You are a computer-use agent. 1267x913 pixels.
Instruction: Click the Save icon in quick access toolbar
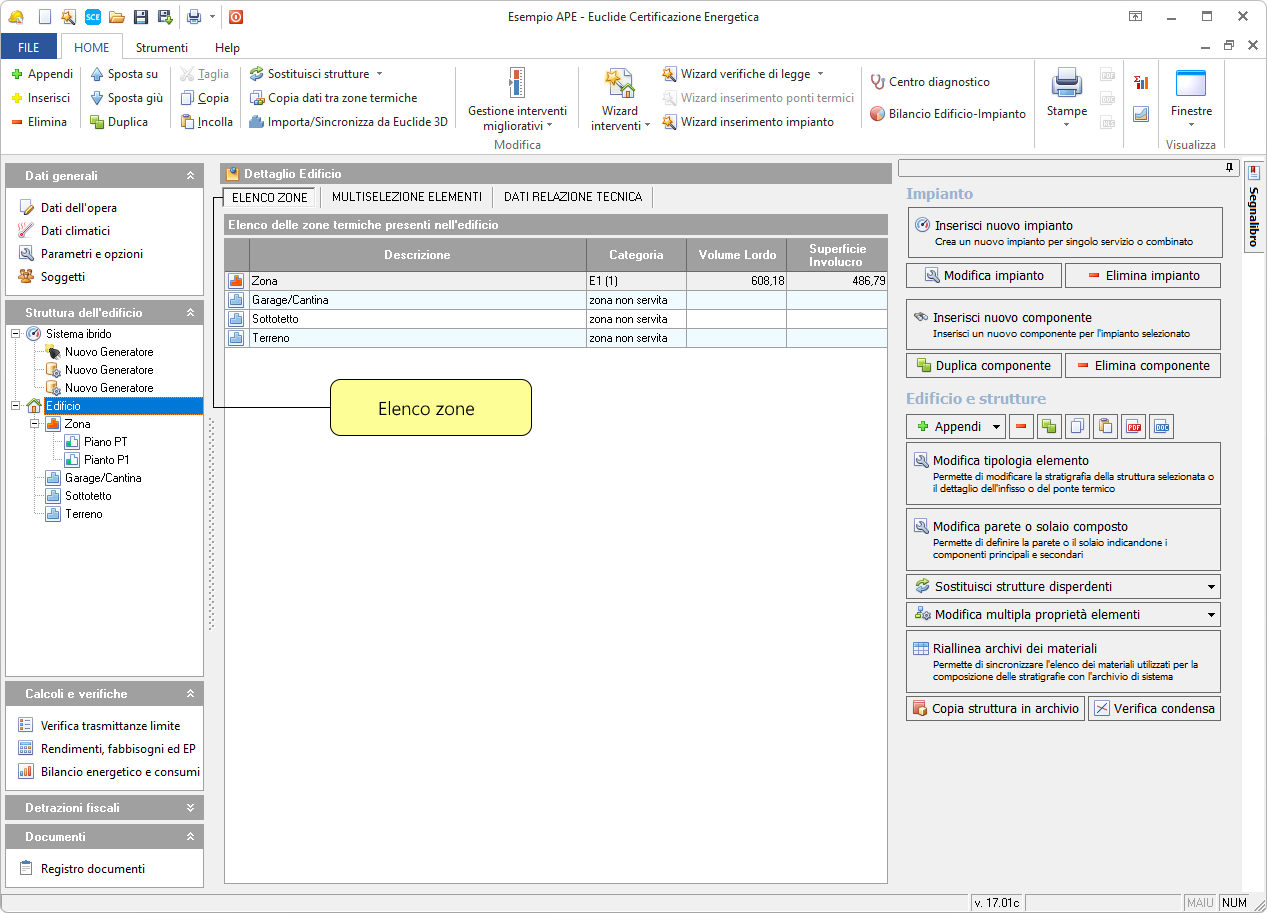click(x=140, y=17)
